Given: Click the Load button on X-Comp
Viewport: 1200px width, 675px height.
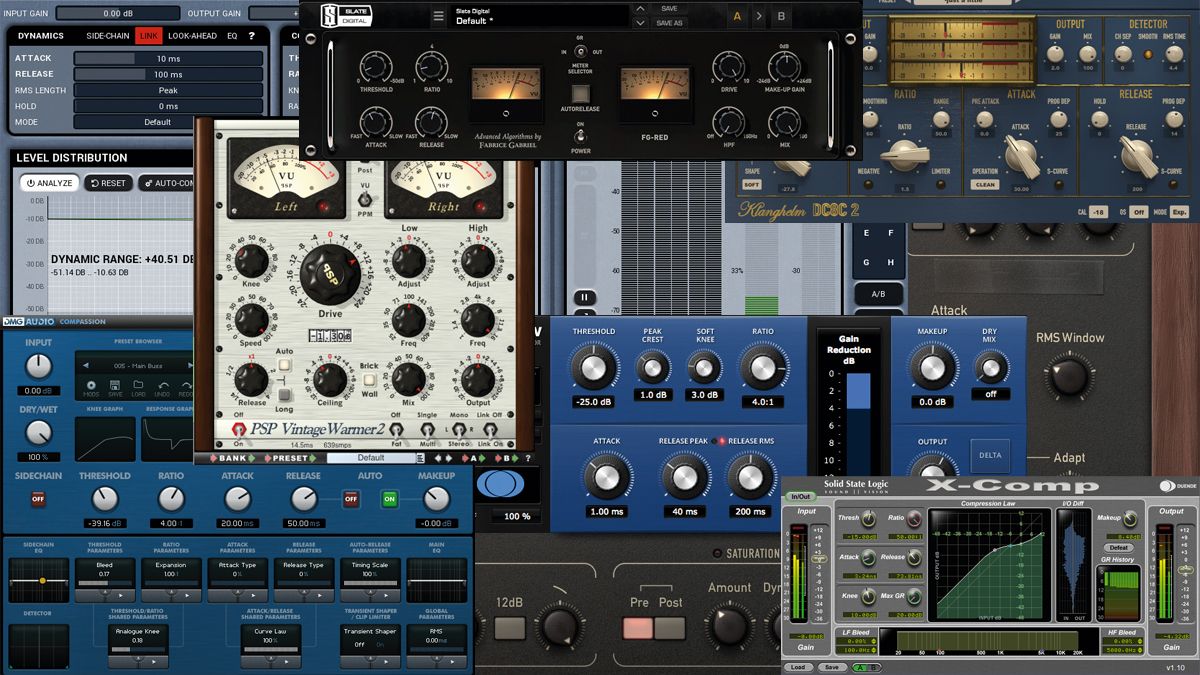Looking at the screenshot, I should (798, 666).
